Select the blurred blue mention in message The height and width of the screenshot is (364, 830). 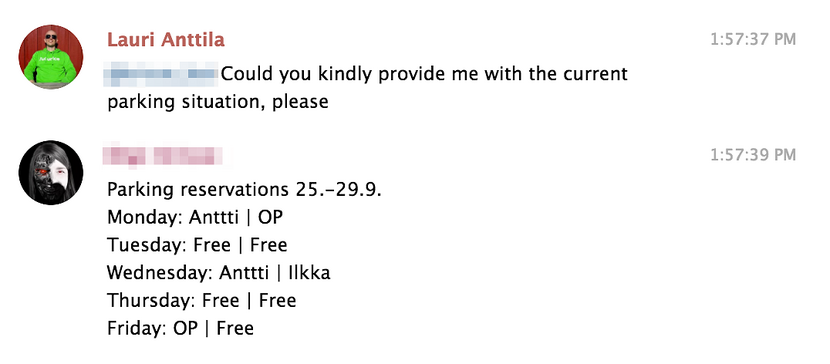pos(161,74)
